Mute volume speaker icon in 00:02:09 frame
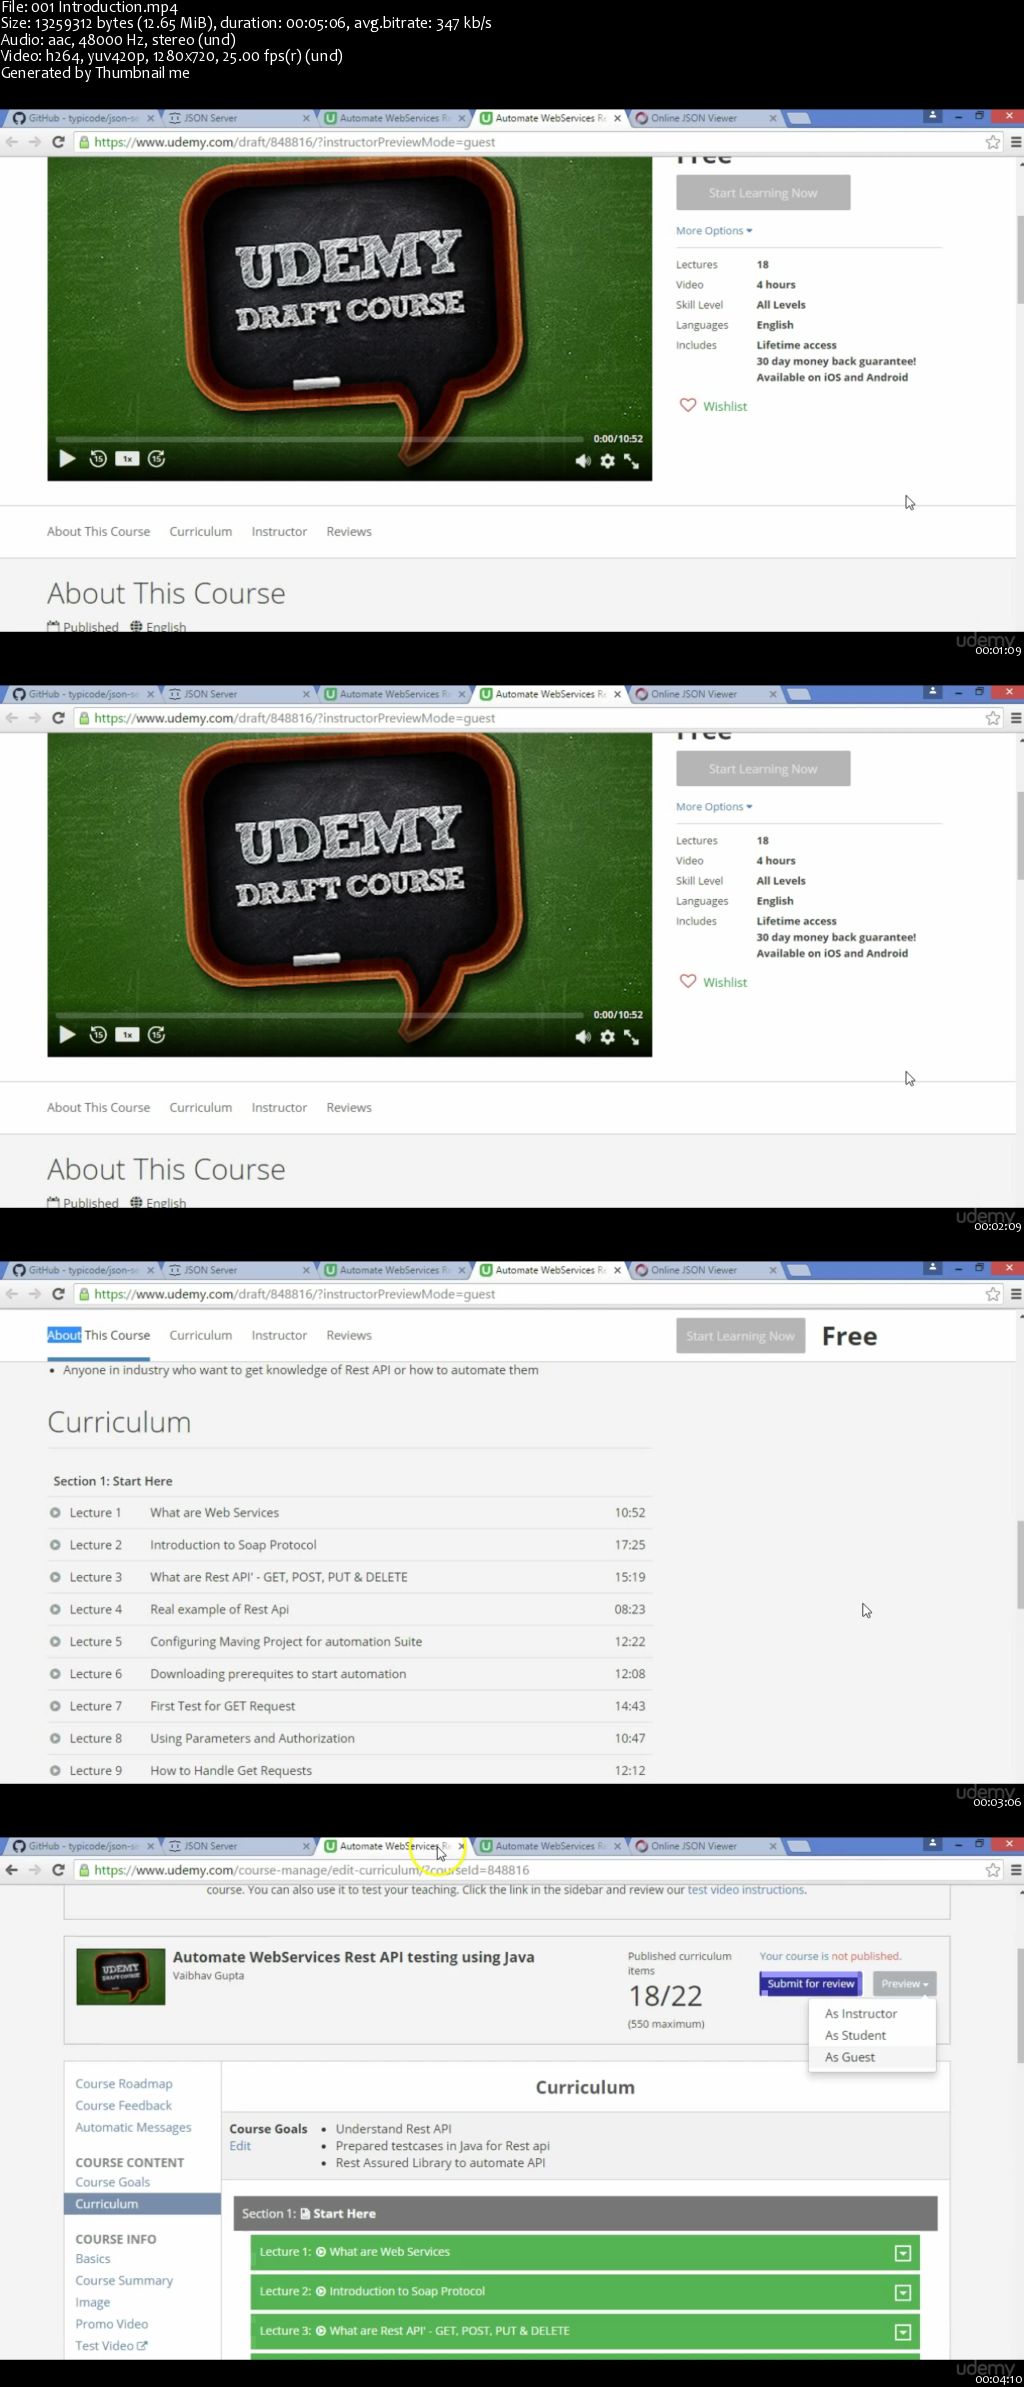Viewport: 1024px width, 2387px height. click(582, 1037)
